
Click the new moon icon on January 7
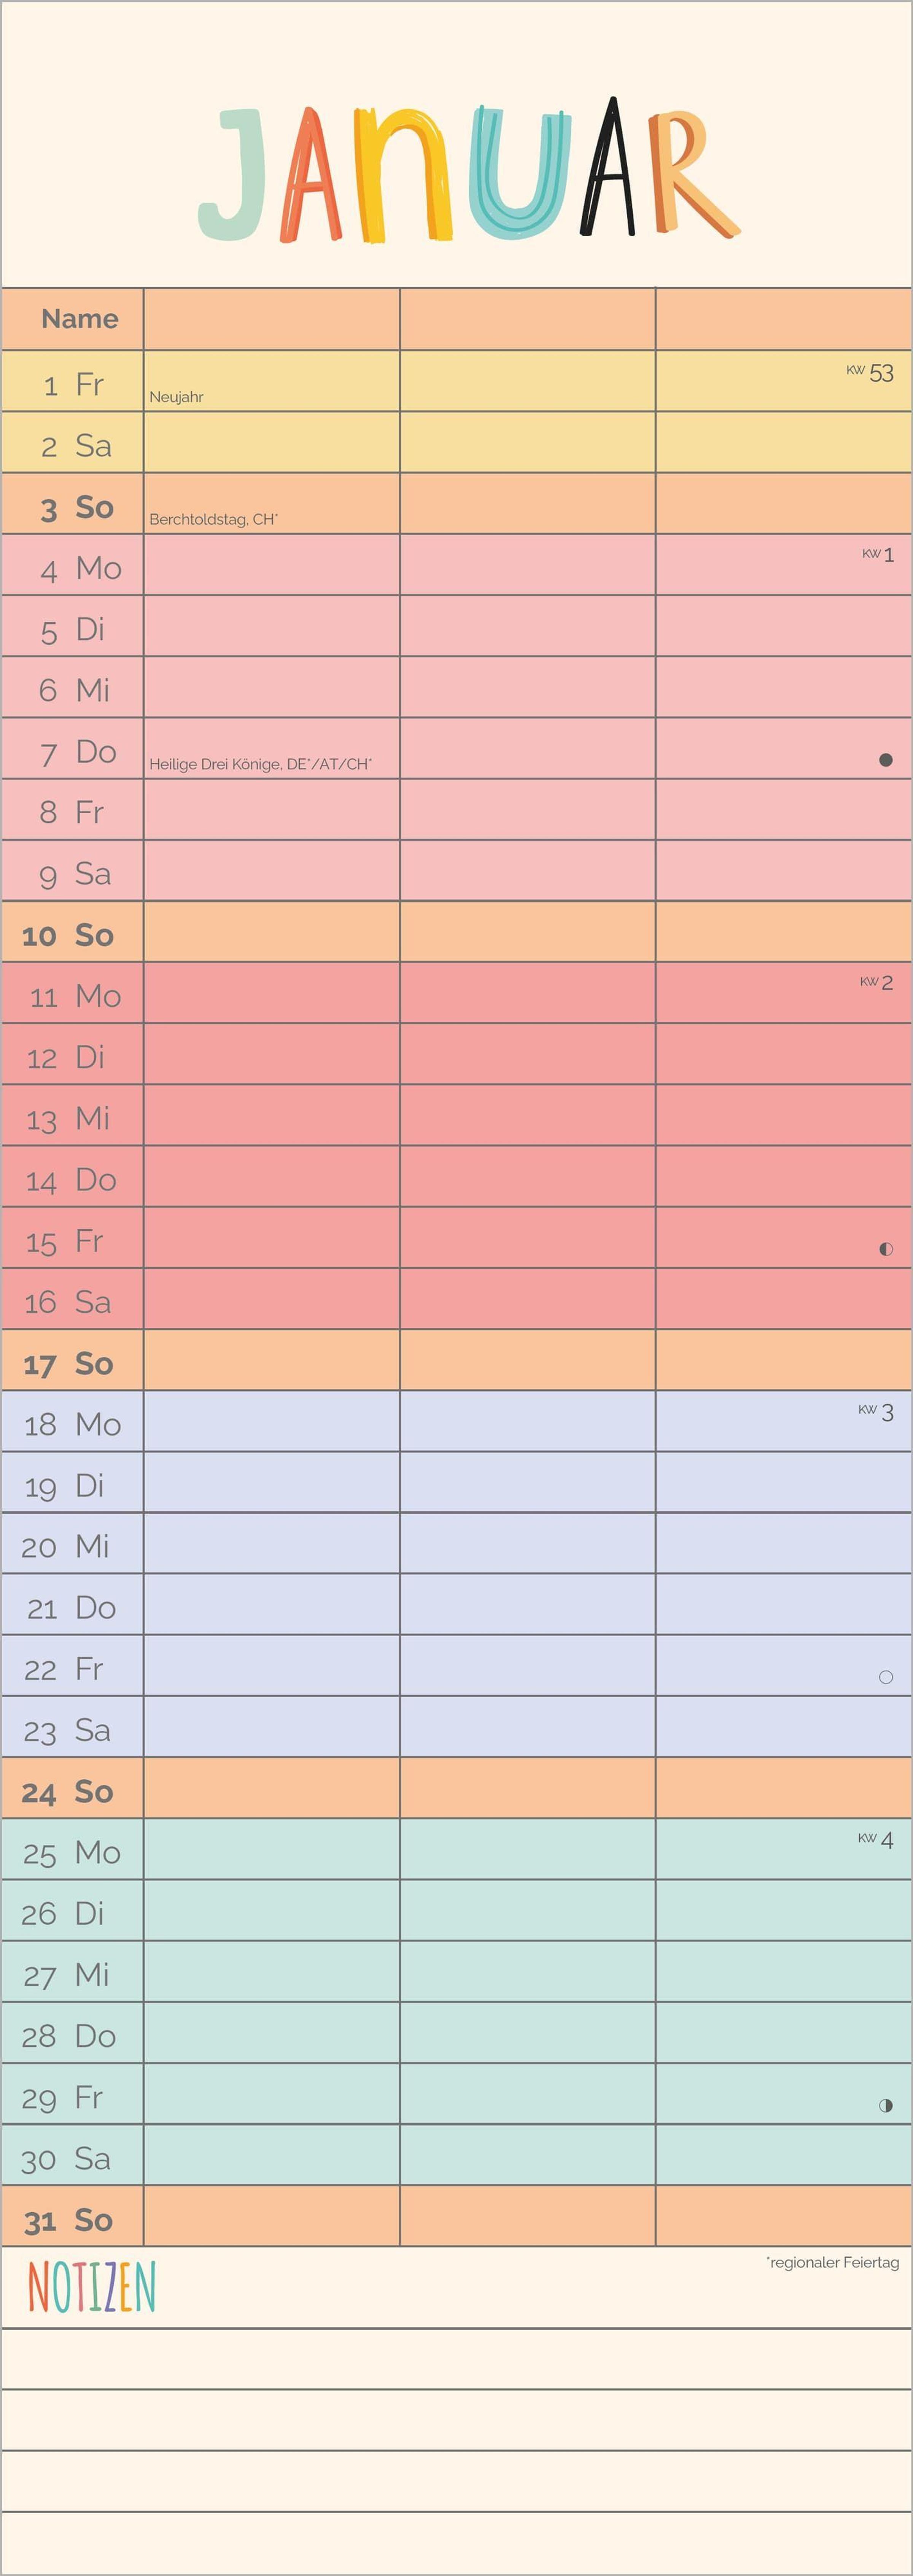click(885, 760)
